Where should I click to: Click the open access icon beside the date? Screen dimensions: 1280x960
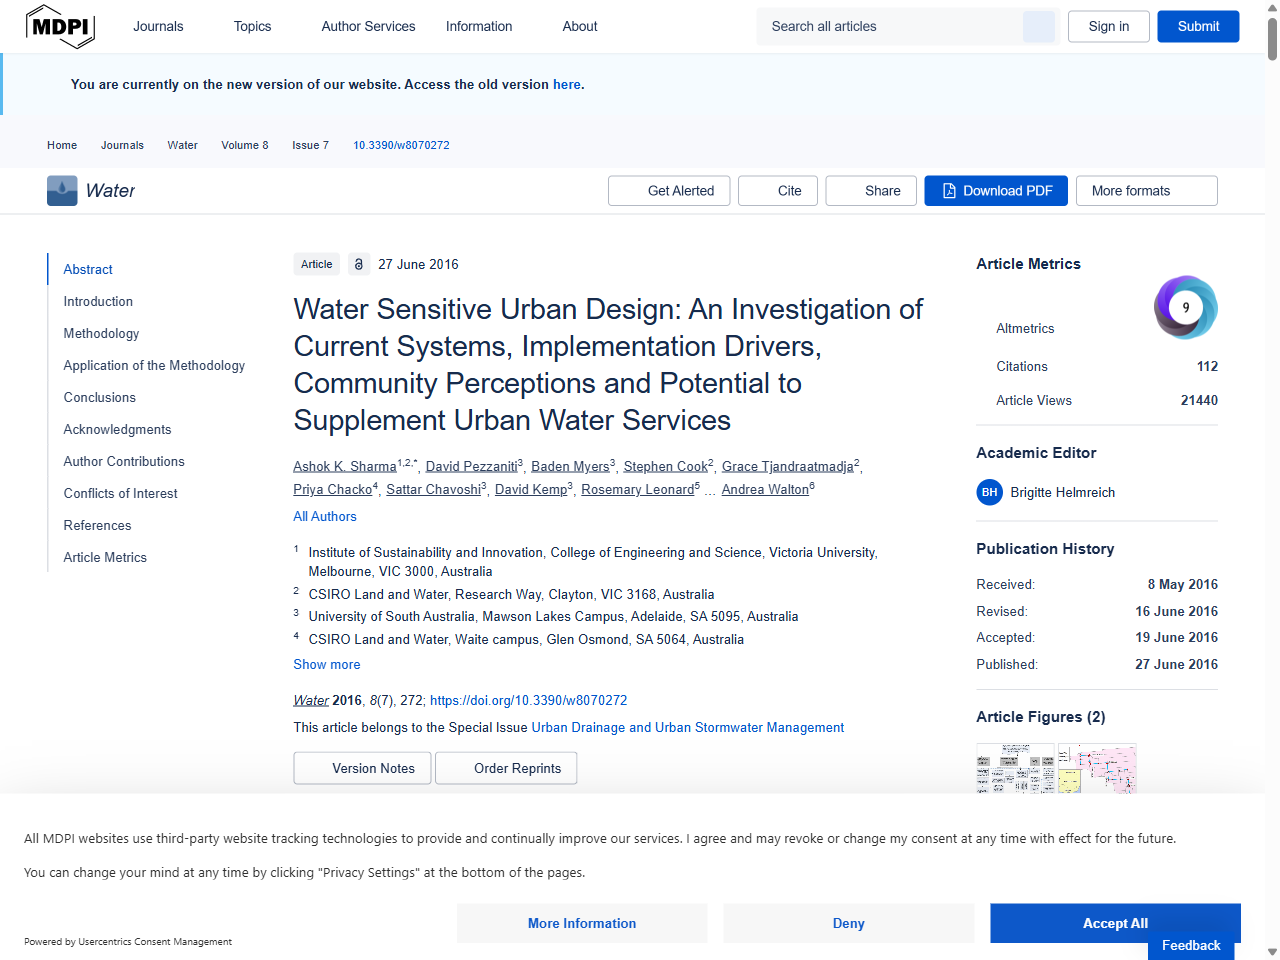click(358, 264)
